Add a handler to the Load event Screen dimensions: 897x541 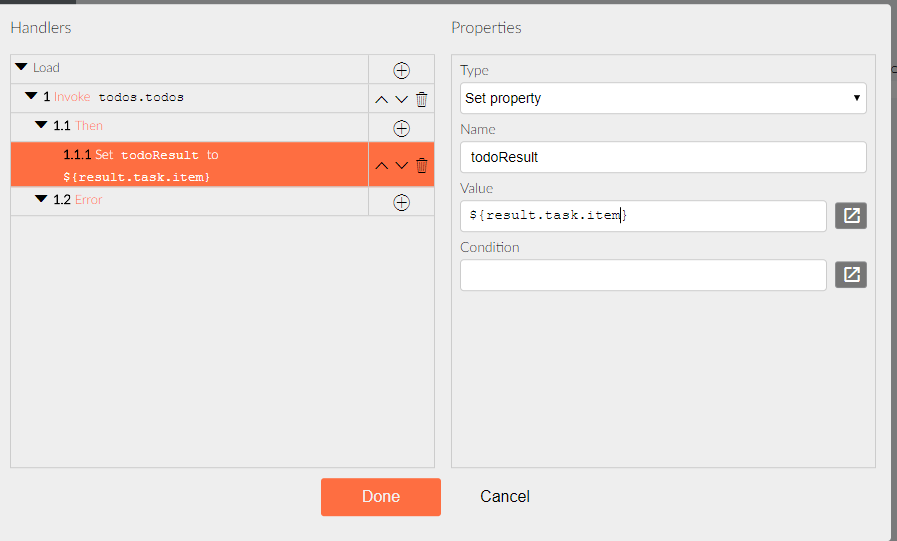tap(401, 70)
